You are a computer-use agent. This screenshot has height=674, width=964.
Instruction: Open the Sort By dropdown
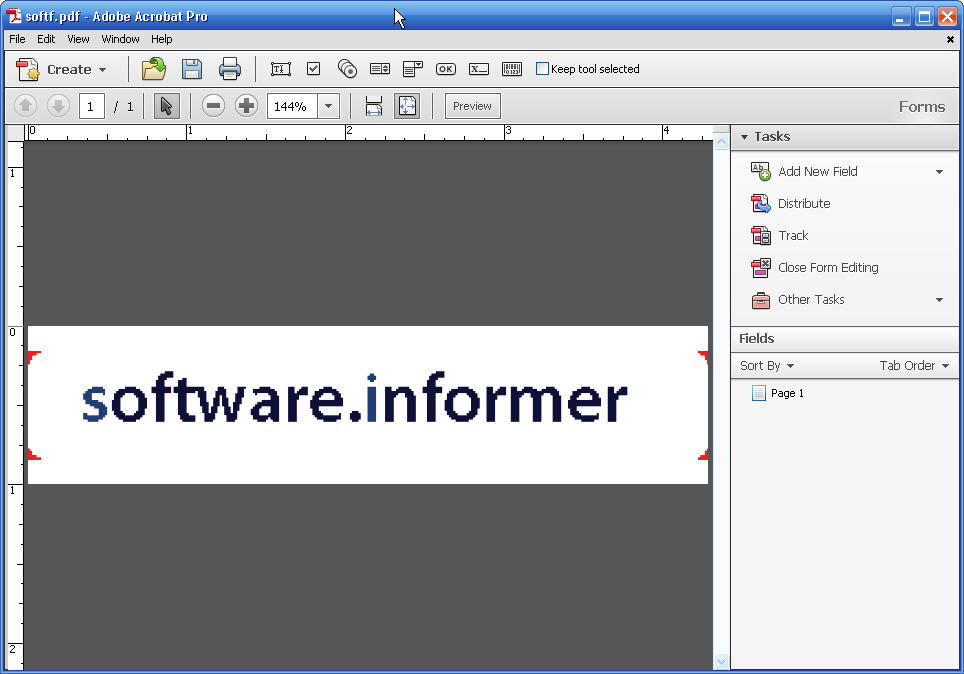pyautogui.click(x=767, y=365)
